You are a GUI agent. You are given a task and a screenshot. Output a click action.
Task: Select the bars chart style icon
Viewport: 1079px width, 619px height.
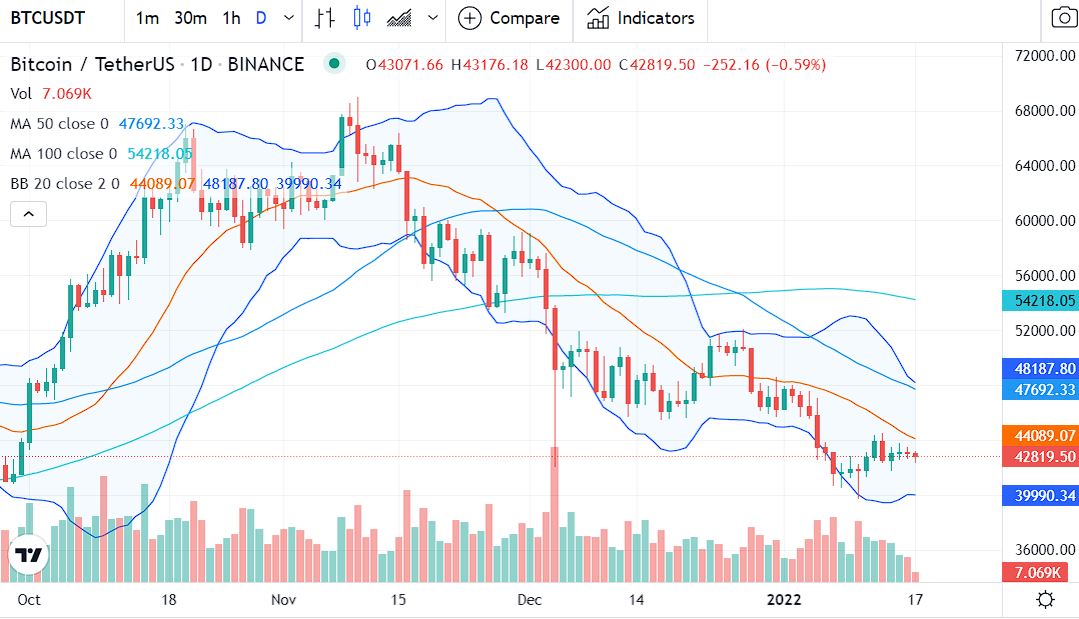pos(324,18)
